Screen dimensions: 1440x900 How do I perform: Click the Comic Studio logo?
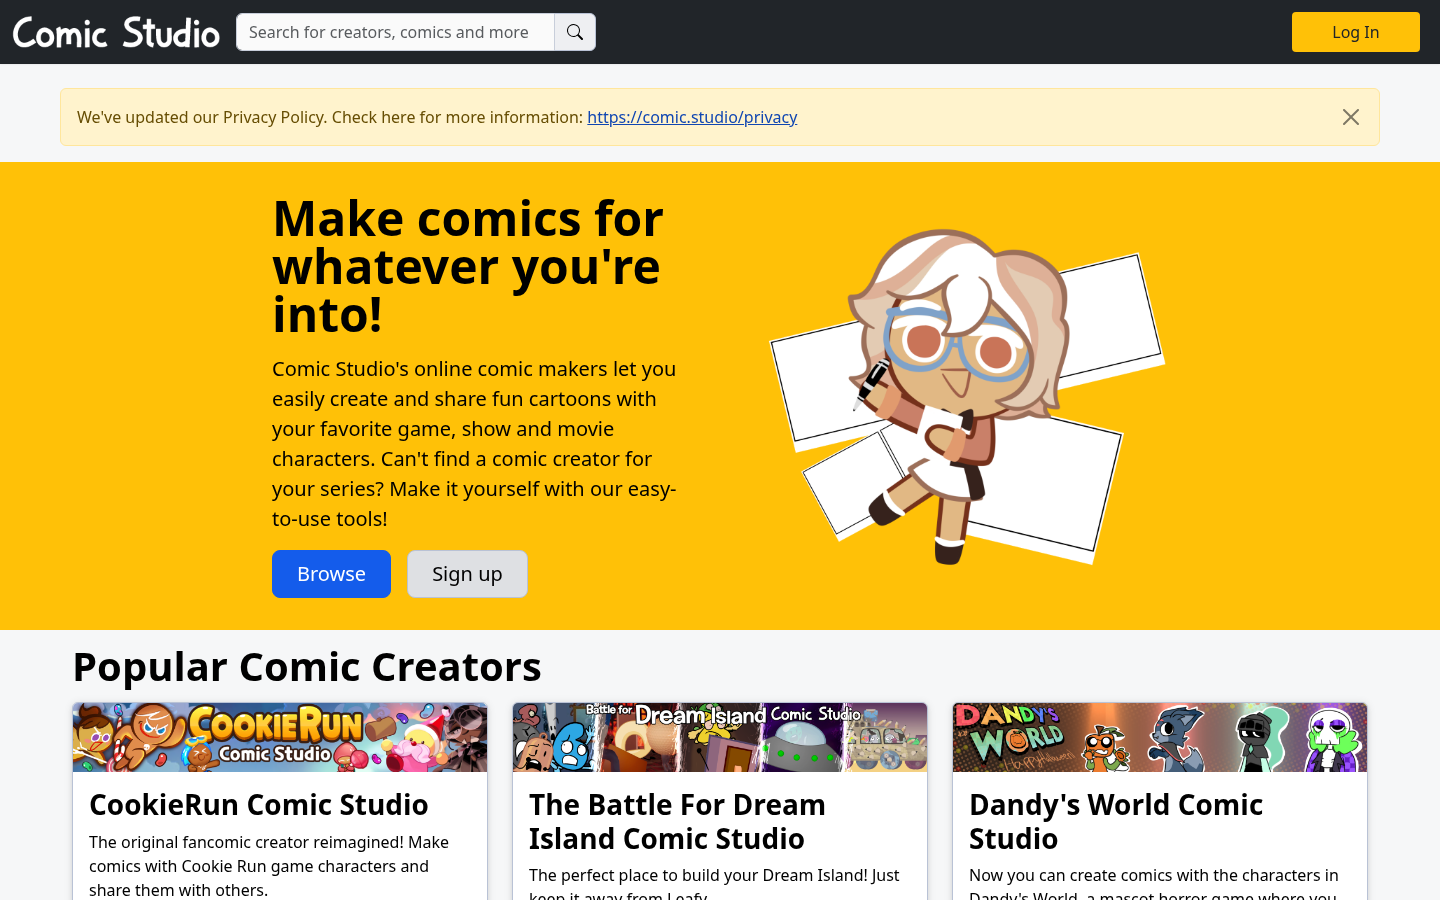tap(116, 32)
